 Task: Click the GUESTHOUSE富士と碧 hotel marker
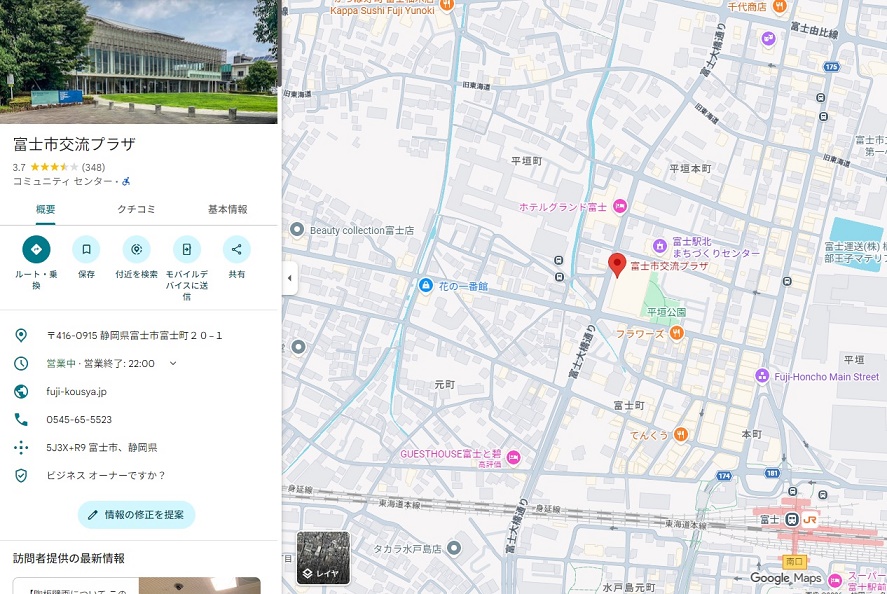tap(513, 458)
